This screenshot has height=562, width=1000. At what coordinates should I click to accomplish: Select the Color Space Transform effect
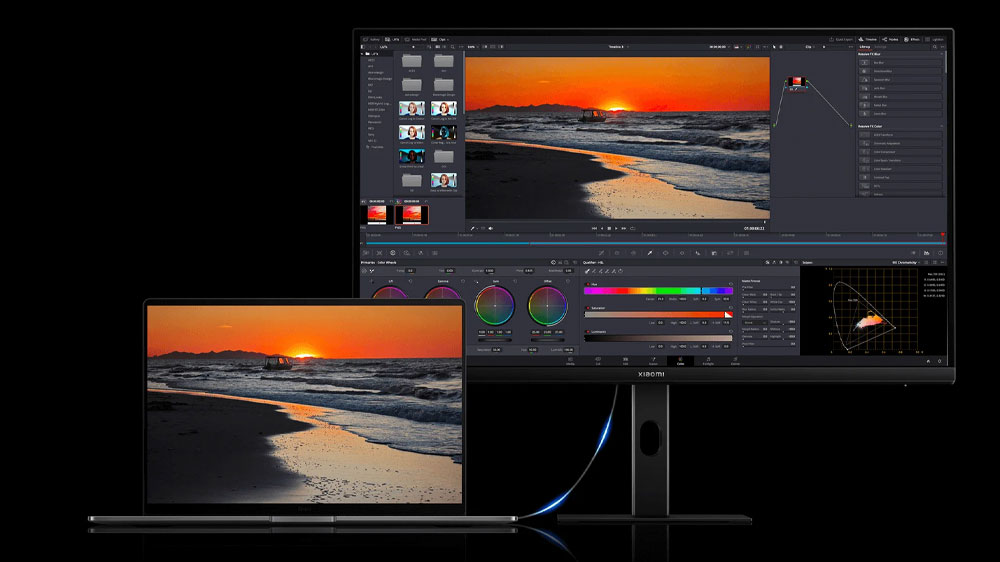[x=900, y=160]
